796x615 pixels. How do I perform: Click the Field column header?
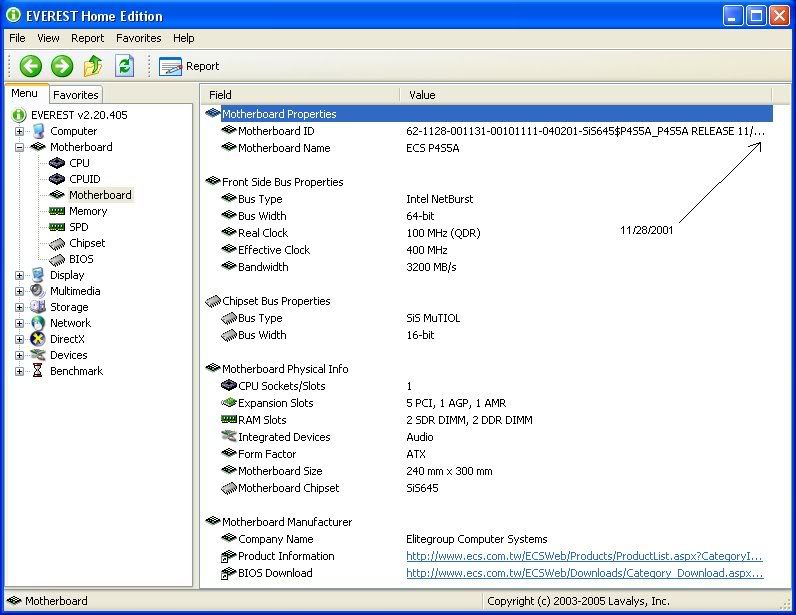pyautogui.click(x=300, y=95)
